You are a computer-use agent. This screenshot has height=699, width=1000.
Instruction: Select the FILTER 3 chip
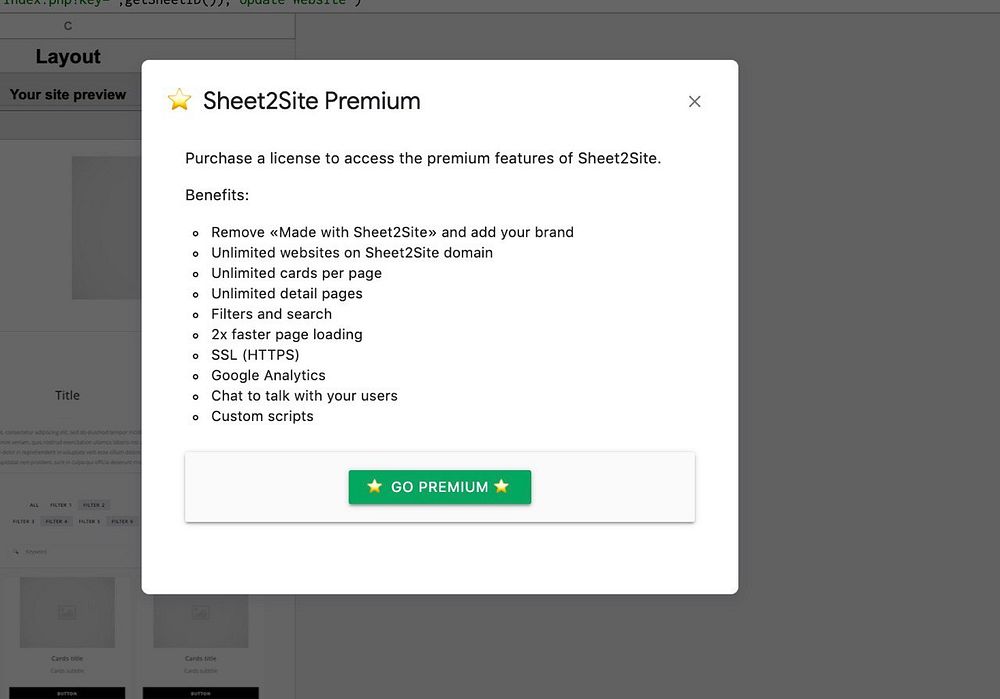pyautogui.click(x=23, y=521)
